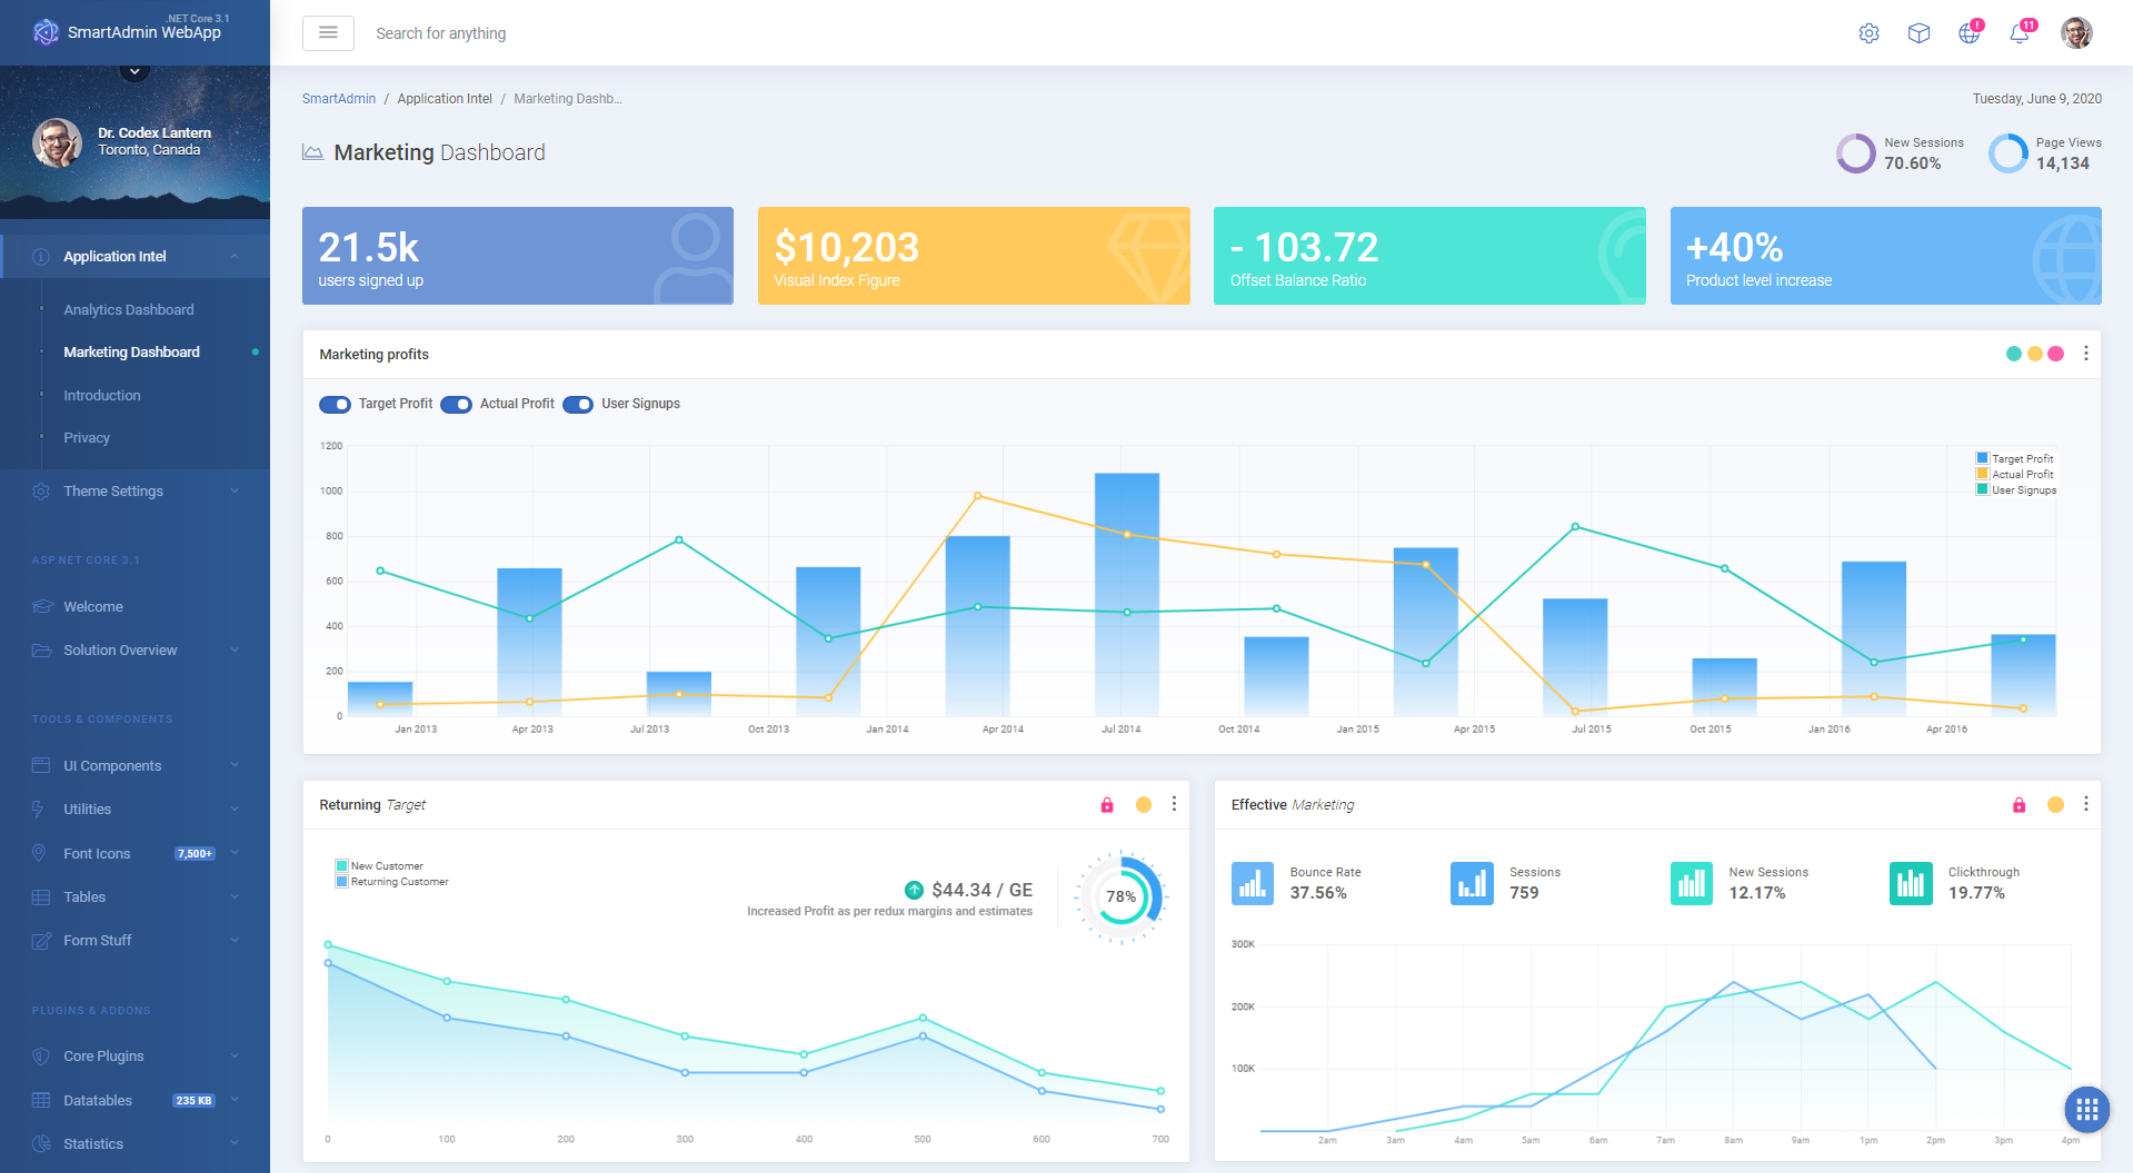Toggle the User Signups switch off
This screenshot has width=2133, height=1173.
coord(578,403)
